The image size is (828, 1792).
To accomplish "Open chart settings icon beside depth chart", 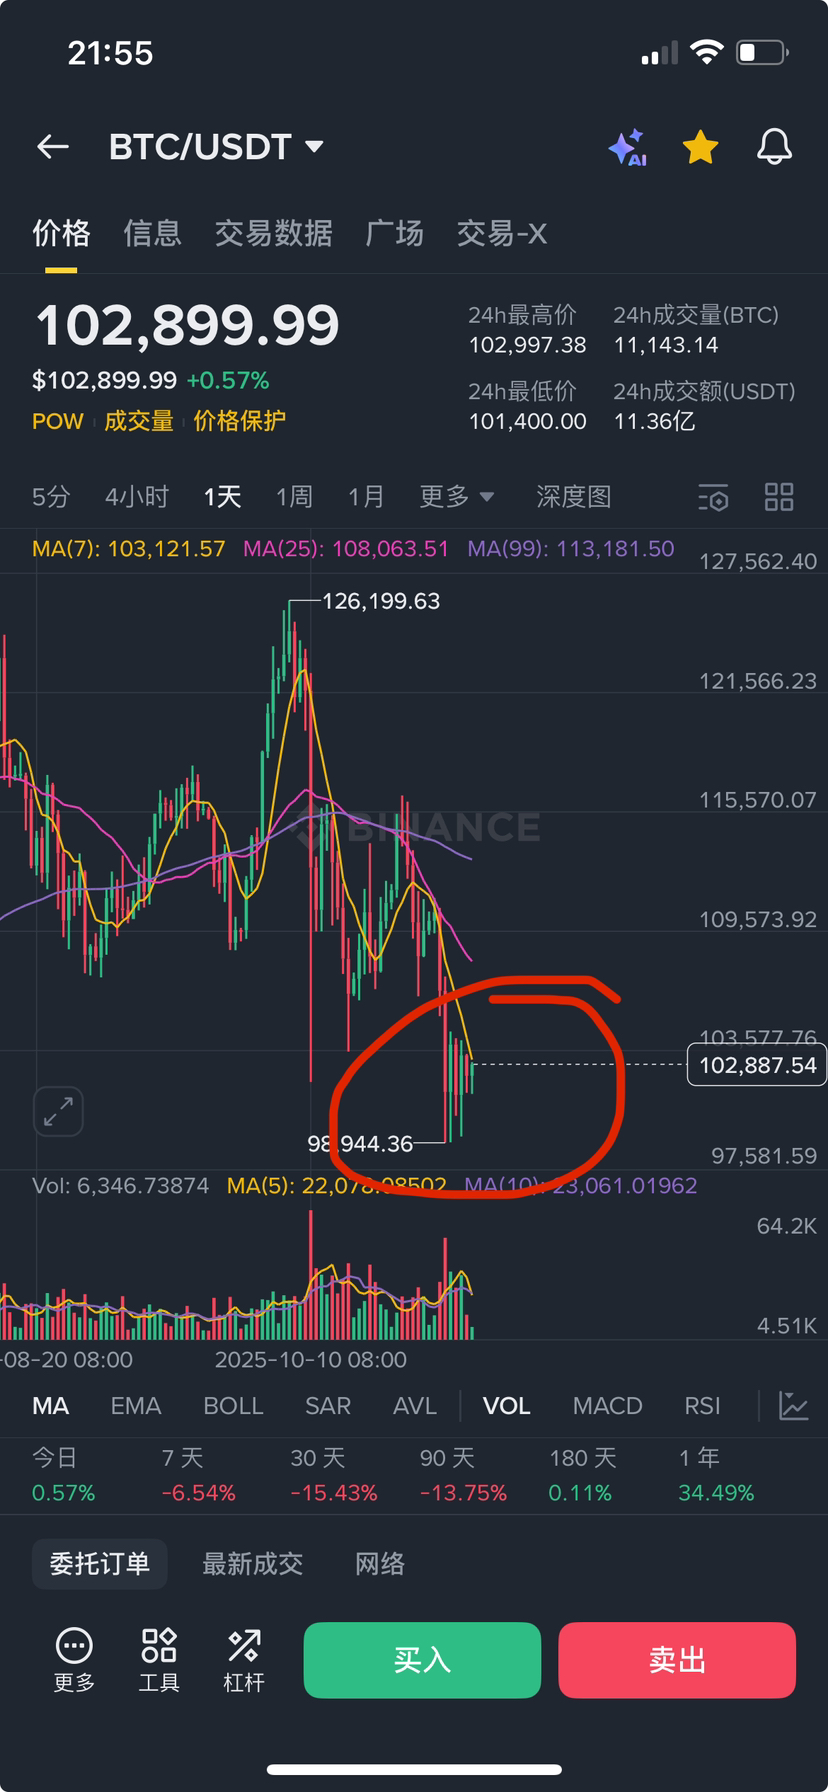I will coord(713,497).
